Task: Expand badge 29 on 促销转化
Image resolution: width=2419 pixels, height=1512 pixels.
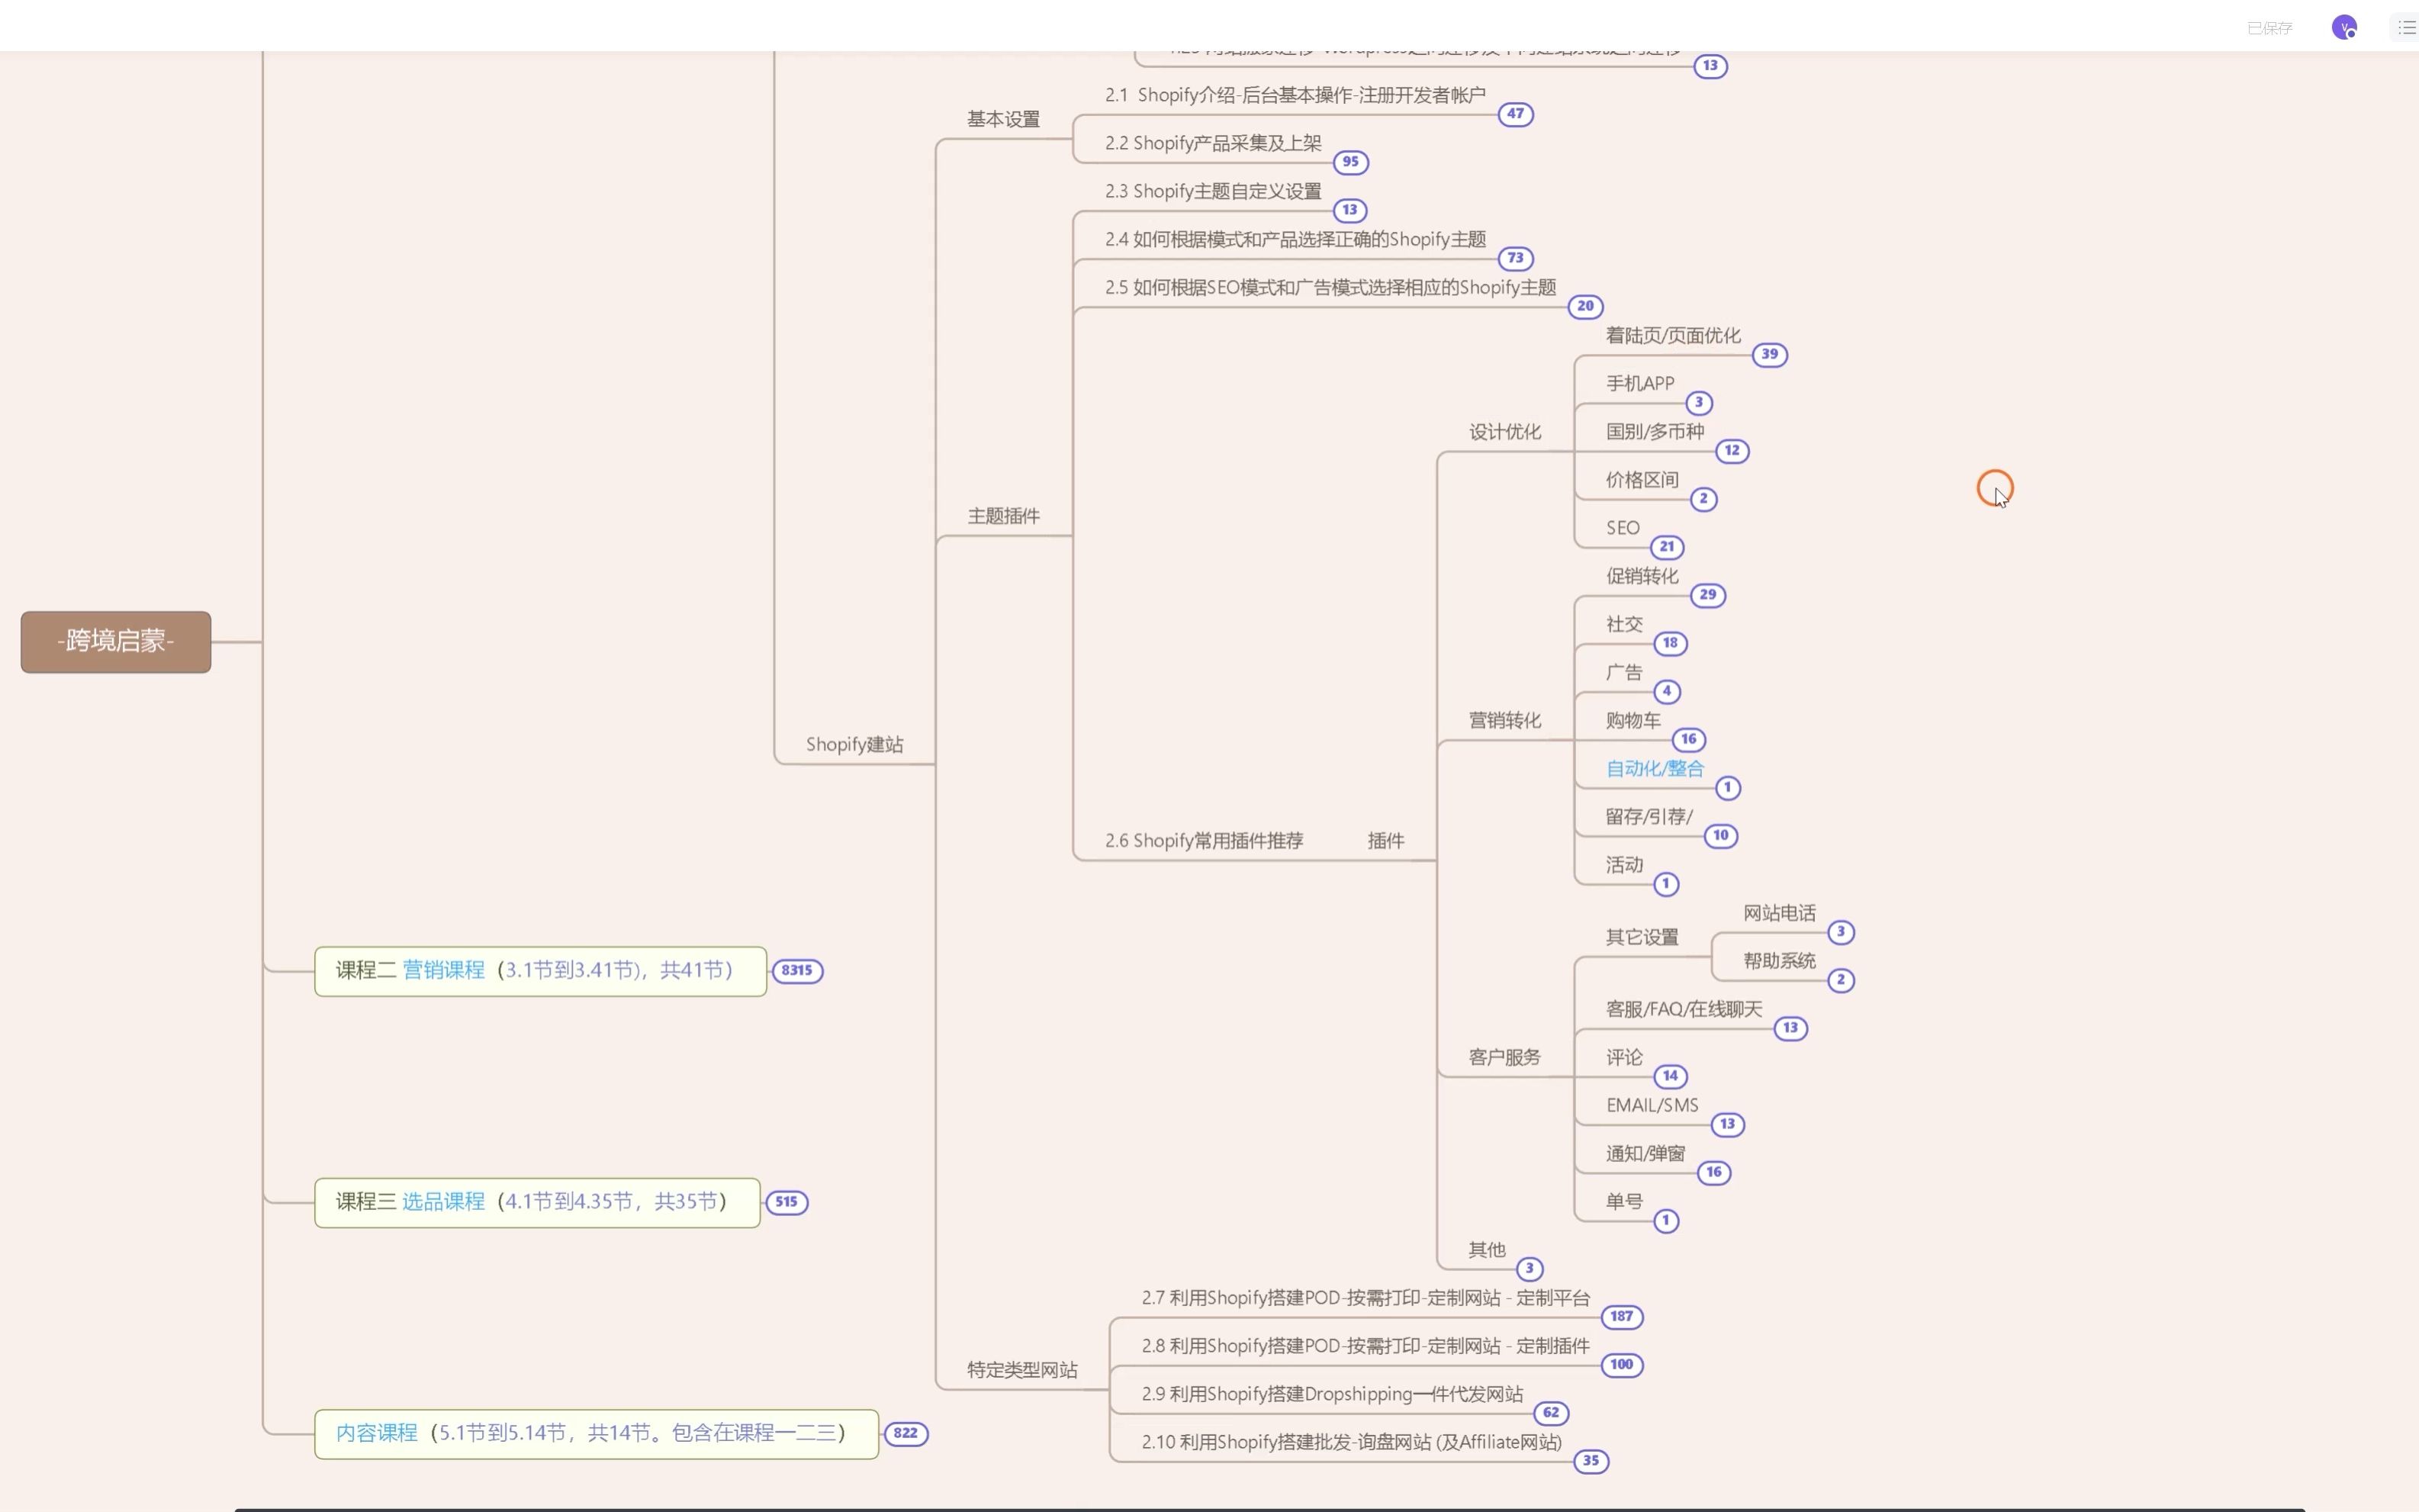Action: (x=1708, y=594)
